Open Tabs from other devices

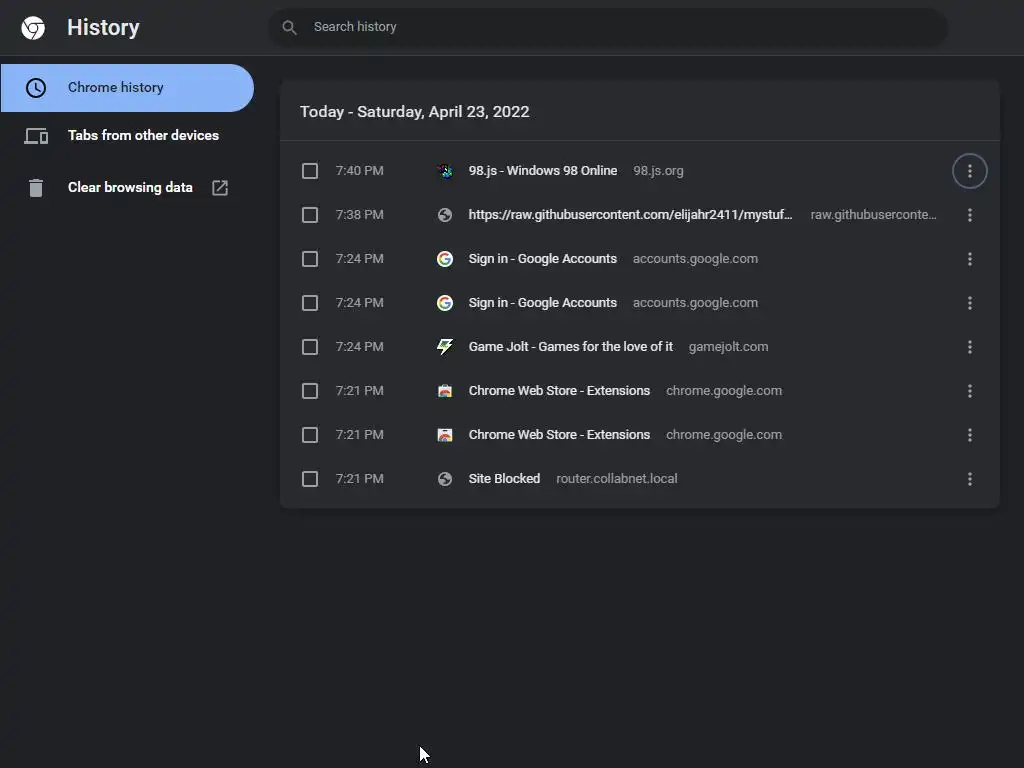[143, 136]
